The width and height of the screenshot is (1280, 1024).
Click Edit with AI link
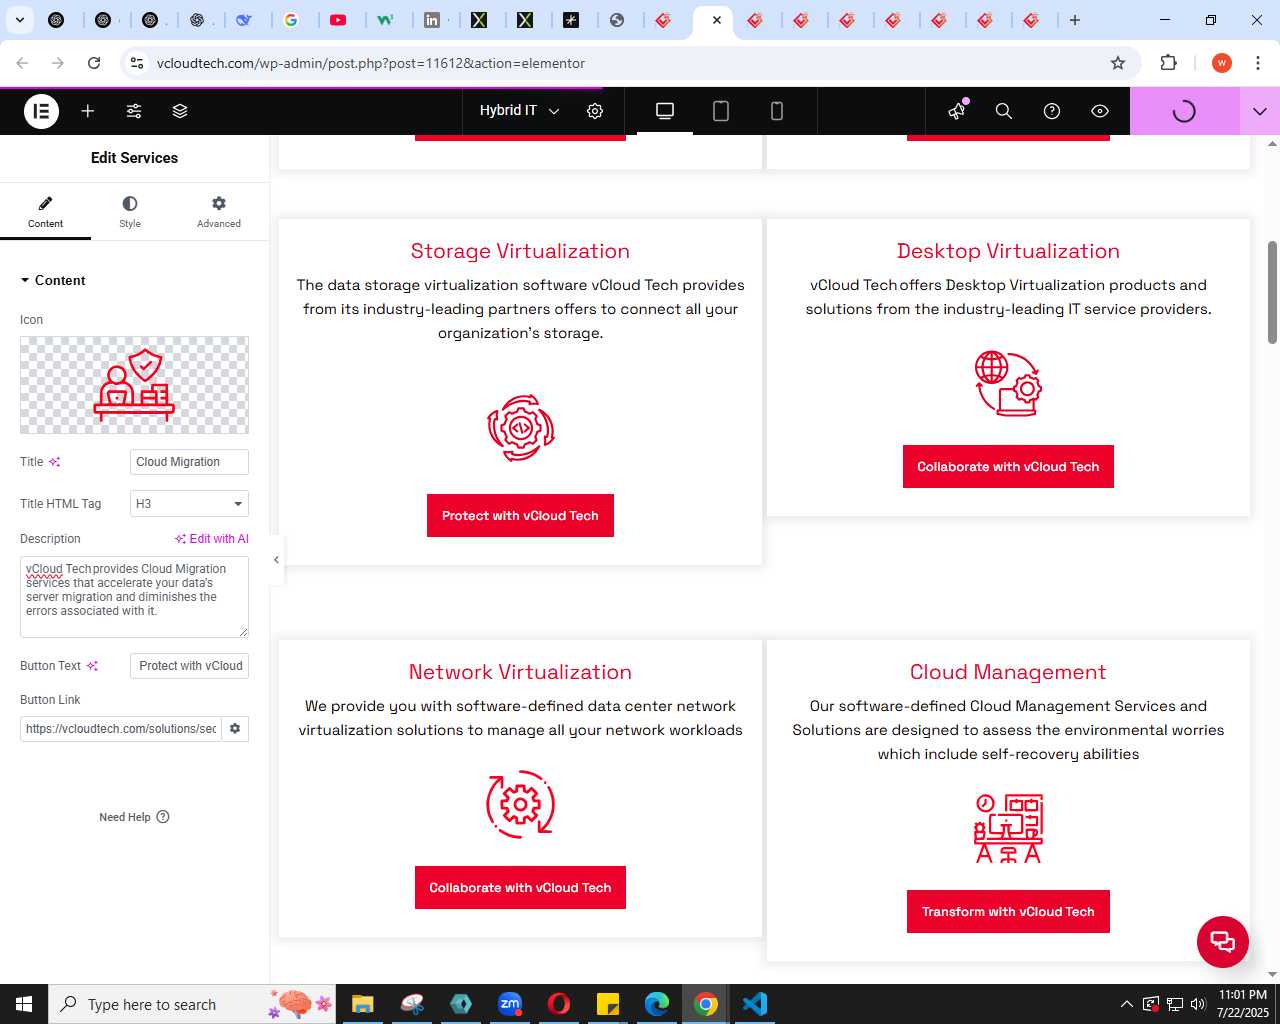(x=212, y=539)
